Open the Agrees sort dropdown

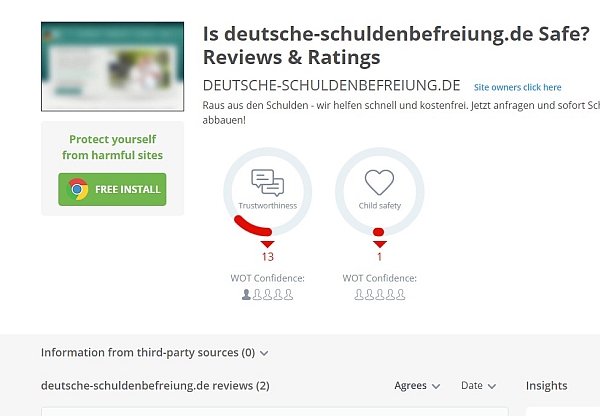(417, 386)
